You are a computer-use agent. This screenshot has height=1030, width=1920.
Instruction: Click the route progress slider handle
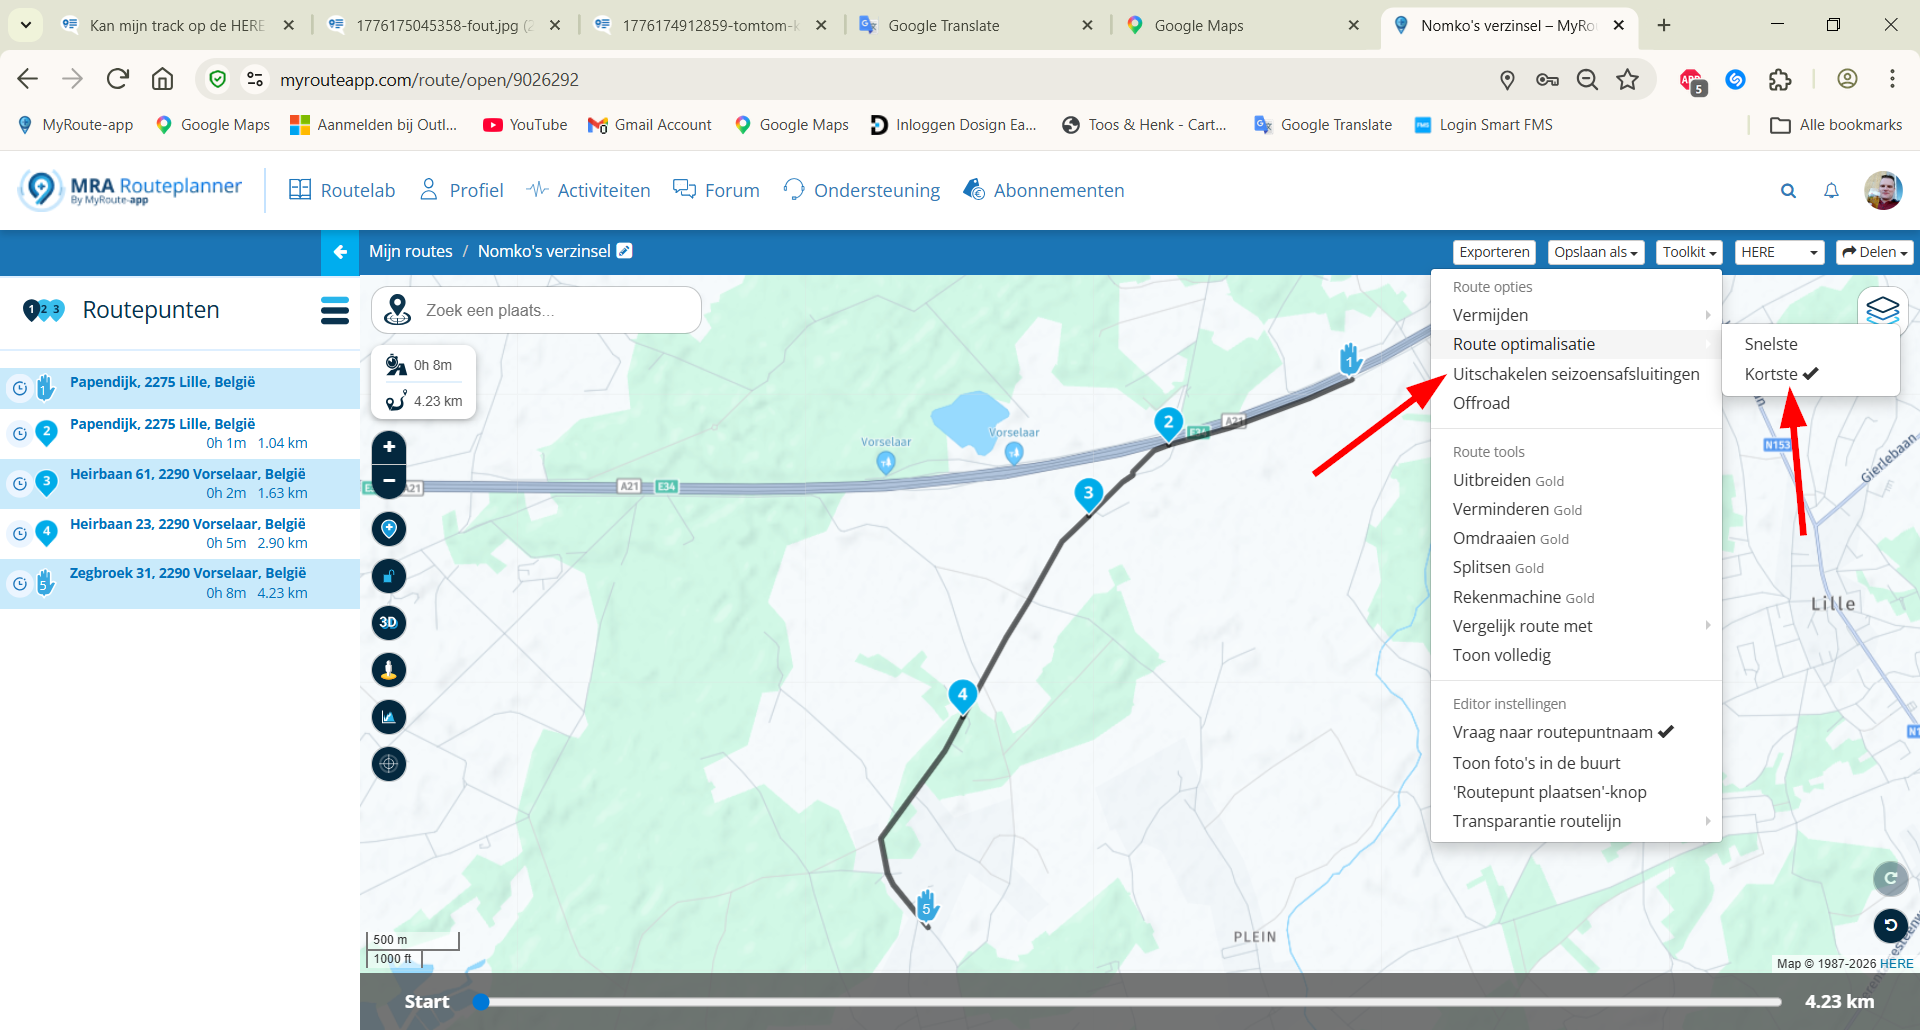pyautogui.click(x=481, y=1001)
